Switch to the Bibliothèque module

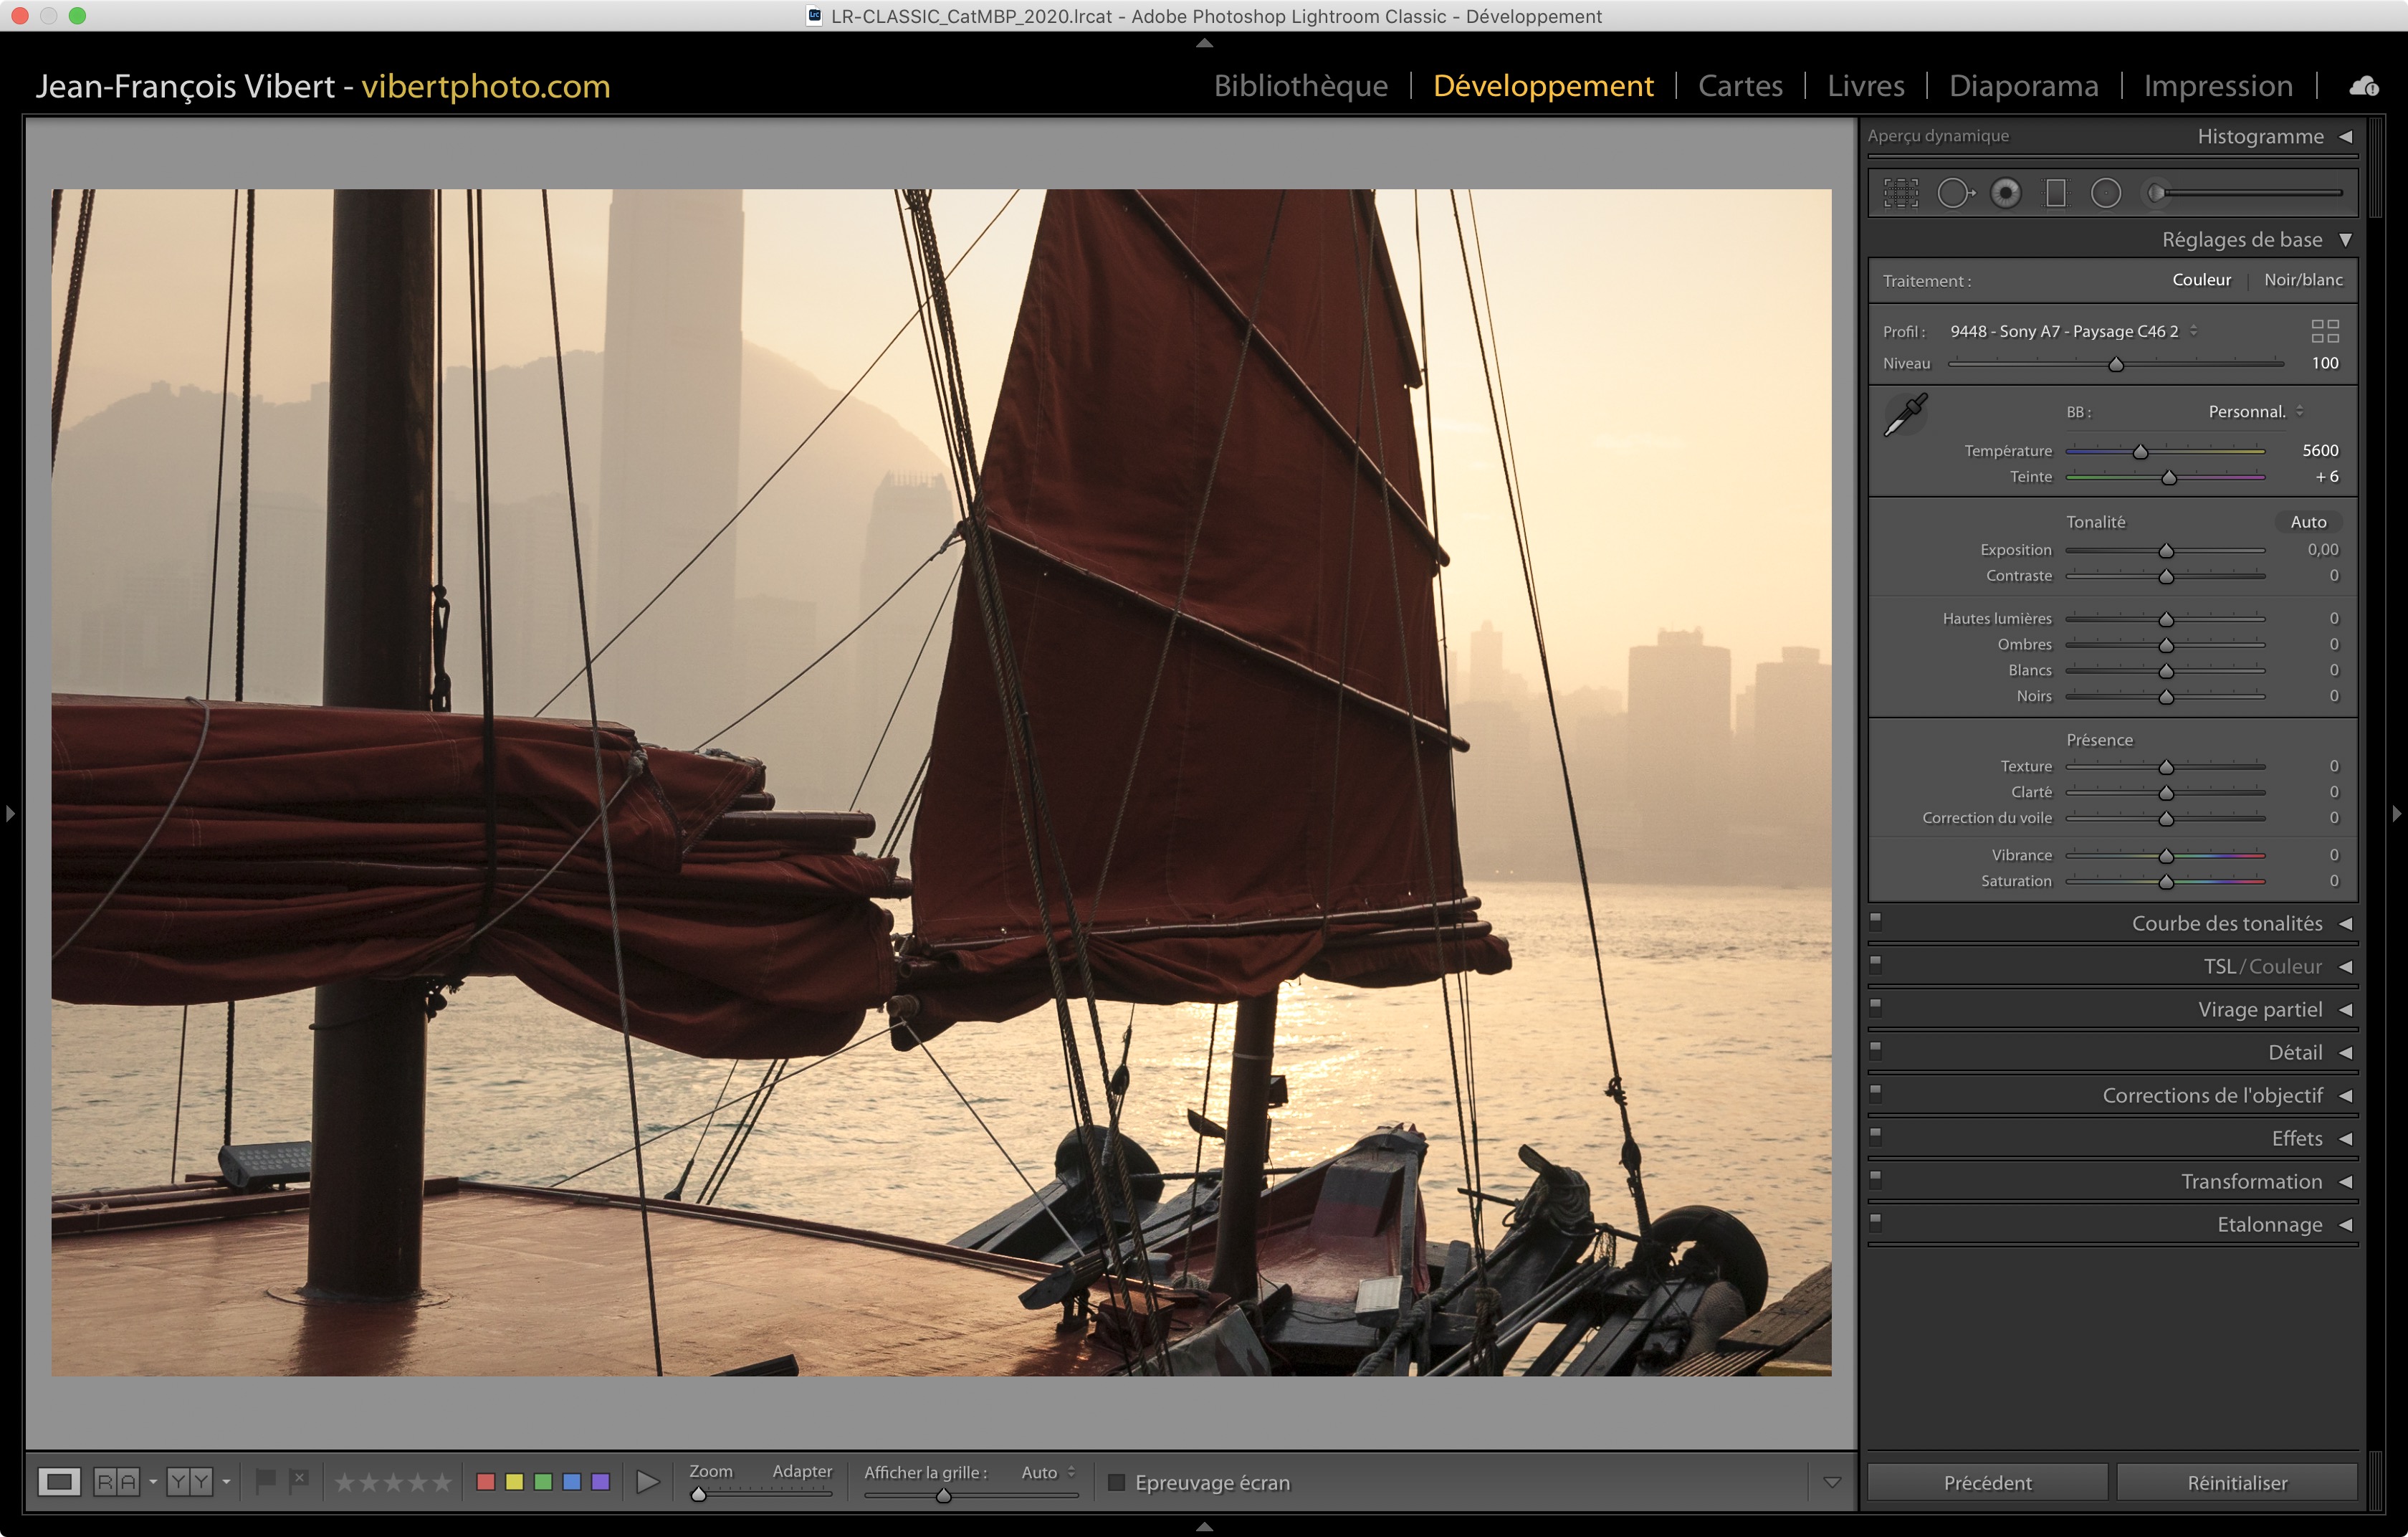(x=1300, y=86)
